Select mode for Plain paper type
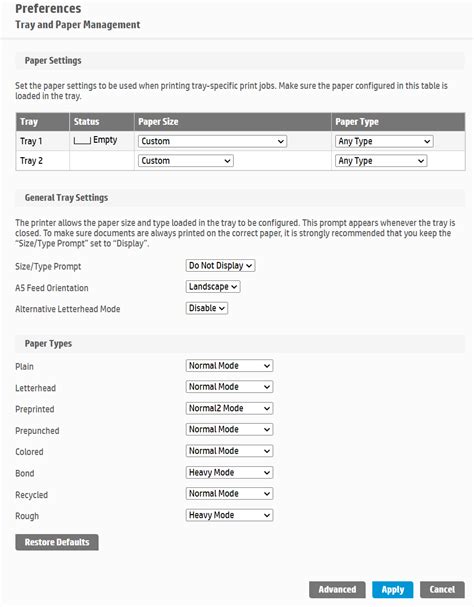 [229, 365]
